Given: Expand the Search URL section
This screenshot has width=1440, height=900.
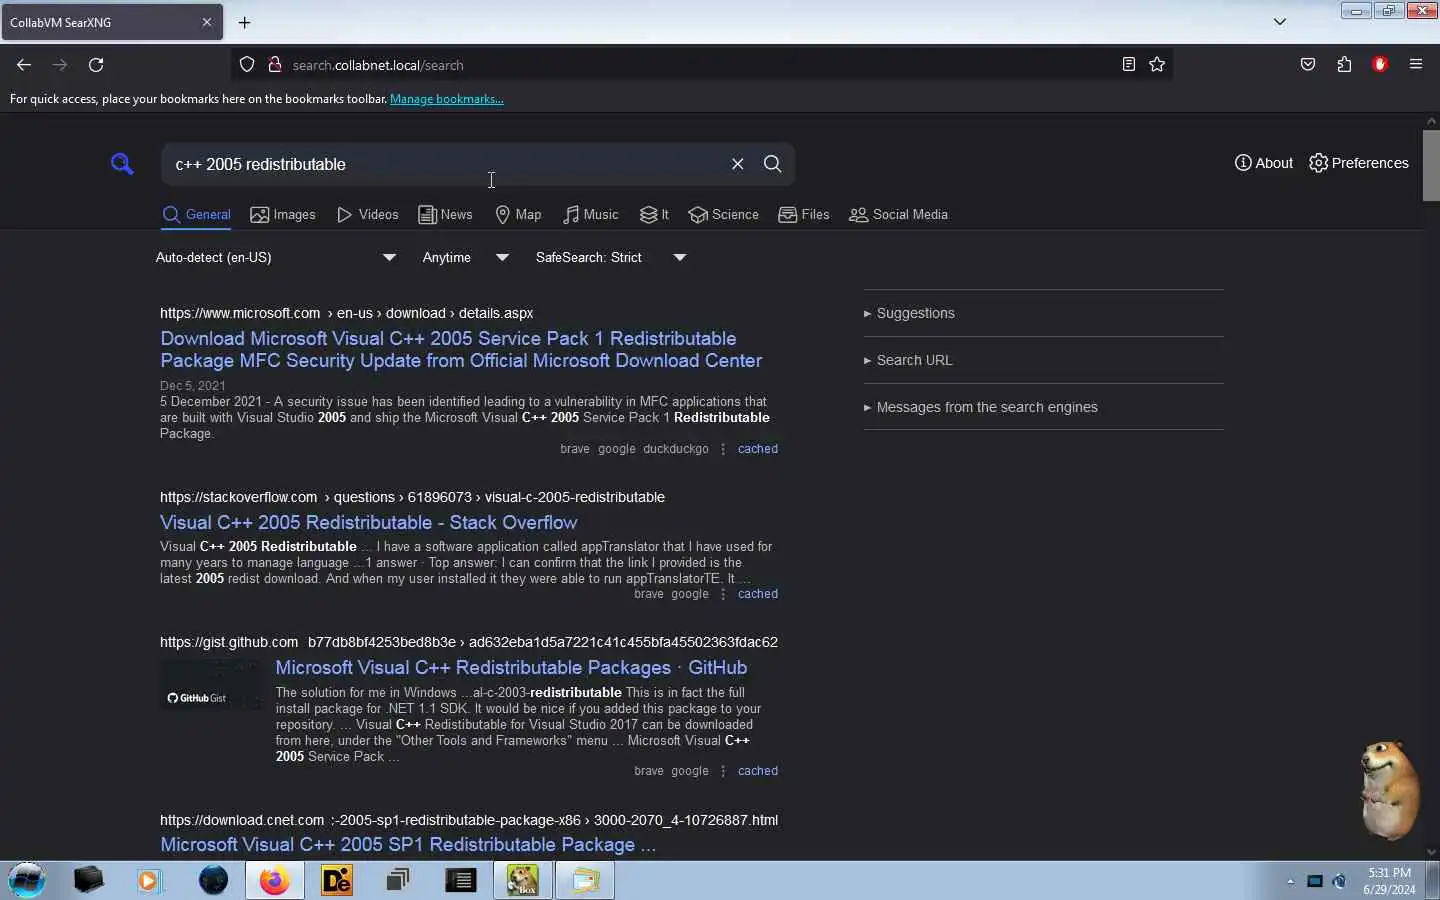Looking at the screenshot, I should point(908,360).
